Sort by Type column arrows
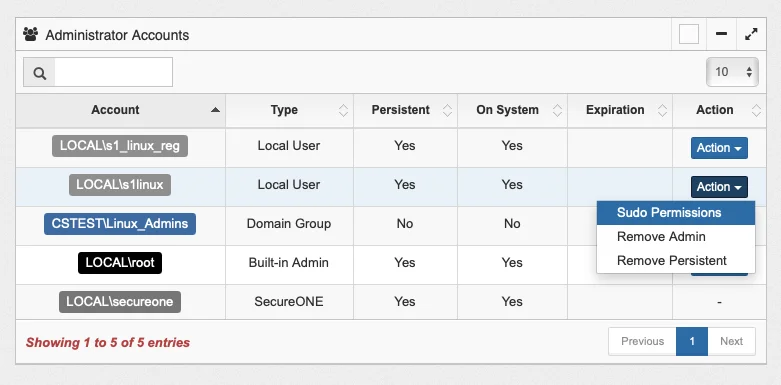The height and width of the screenshot is (385, 781). (343, 110)
